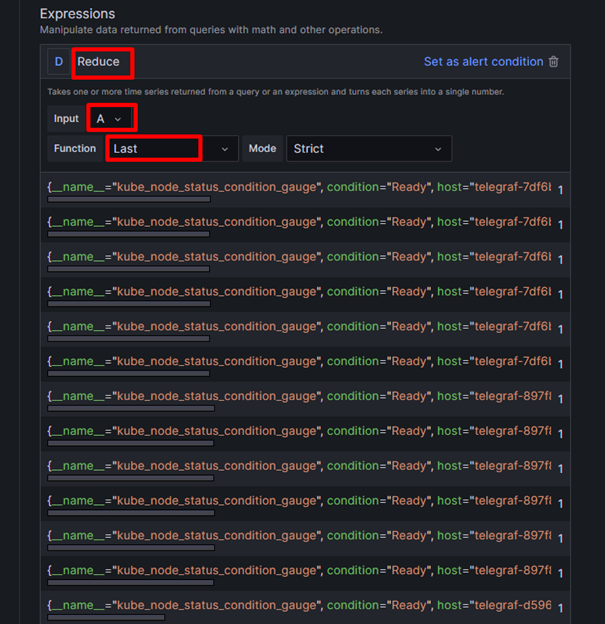Select the first telegraf-7df6 series result row
The width and height of the screenshot is (605, 624).
[x=299, y=187]
